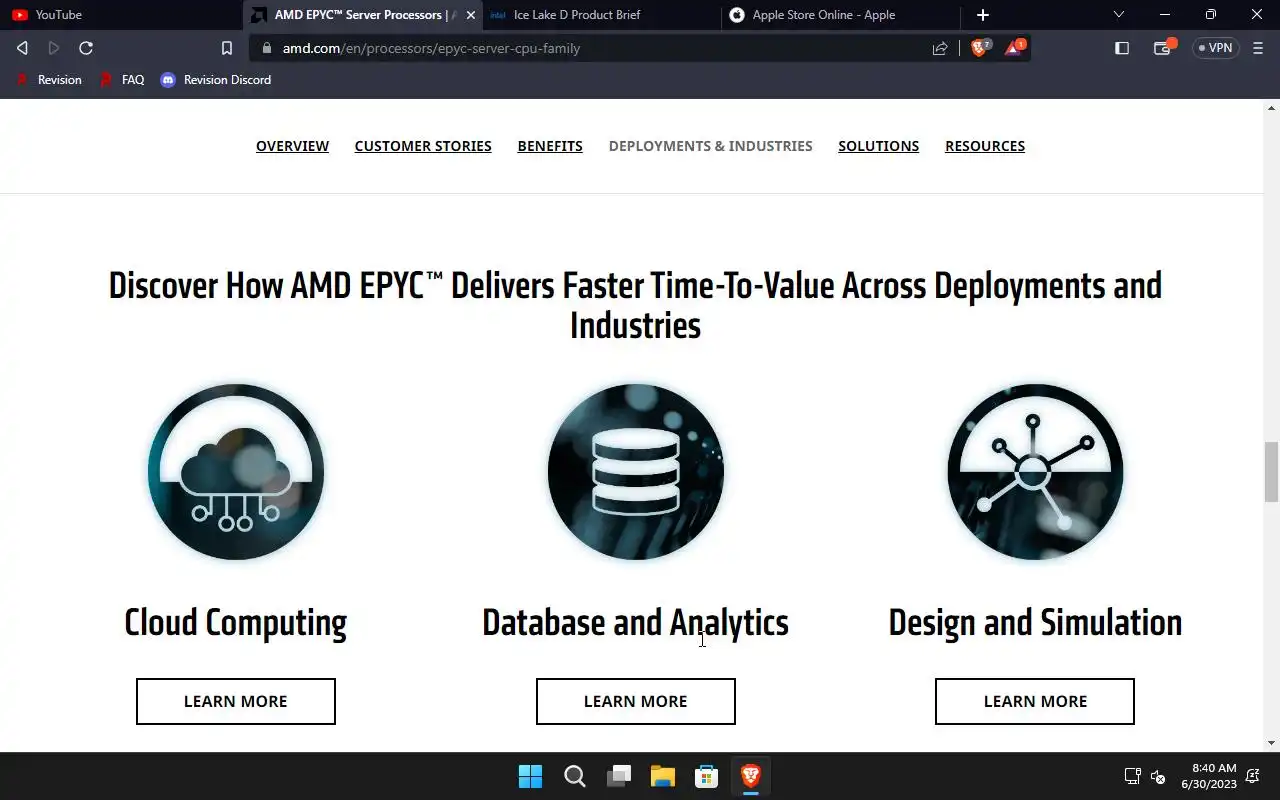The height and width of the screenshot is (800, 1280).
Task: Select Deployments & Industries nav item
Action: click(711, 146)
